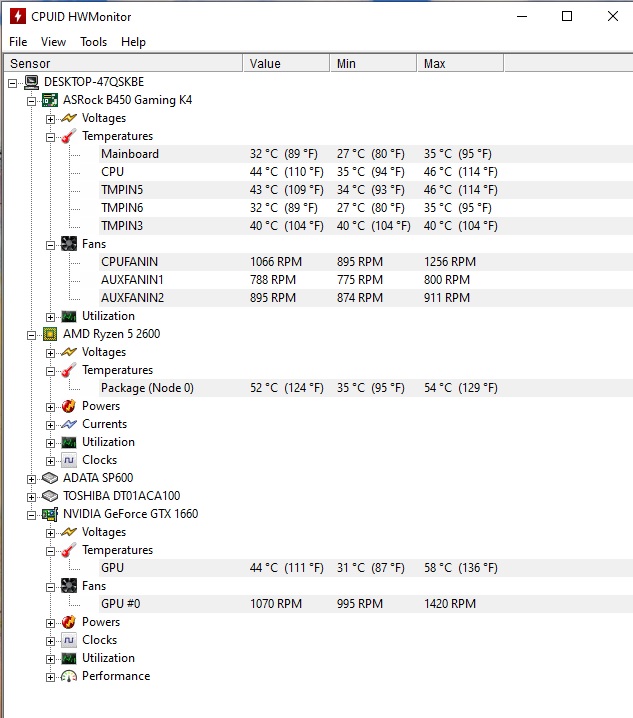The image size is (633, 718).
Task: Click the NVIDIA GeForce GTX 1660 card icon
Action: pos(50,514)
